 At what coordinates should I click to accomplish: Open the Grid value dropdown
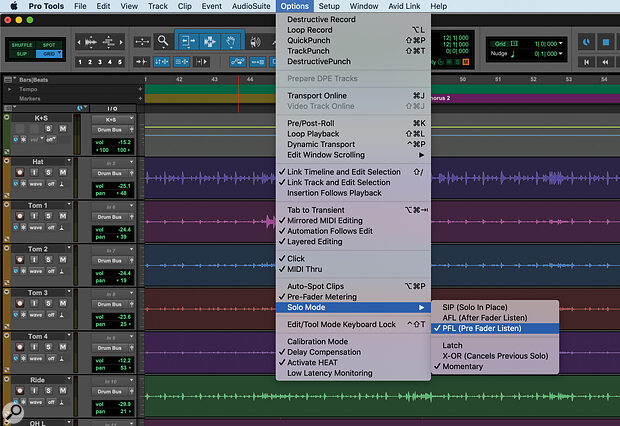[561, 44]
